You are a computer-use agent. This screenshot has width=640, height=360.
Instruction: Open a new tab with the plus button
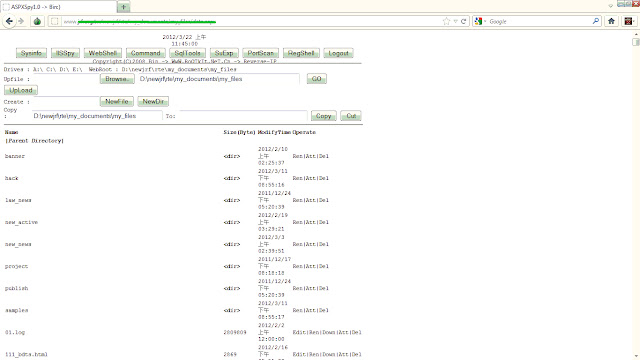(124, 7)
